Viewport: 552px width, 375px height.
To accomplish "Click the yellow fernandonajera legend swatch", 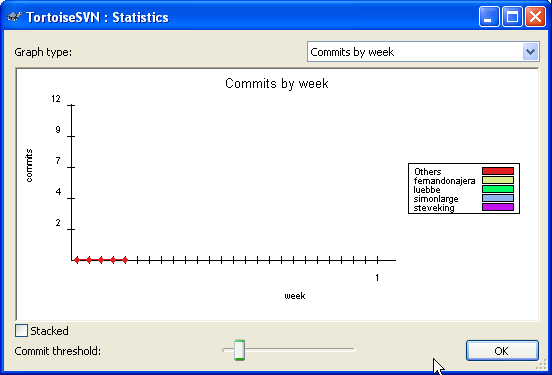I will [x=498, y=180].
